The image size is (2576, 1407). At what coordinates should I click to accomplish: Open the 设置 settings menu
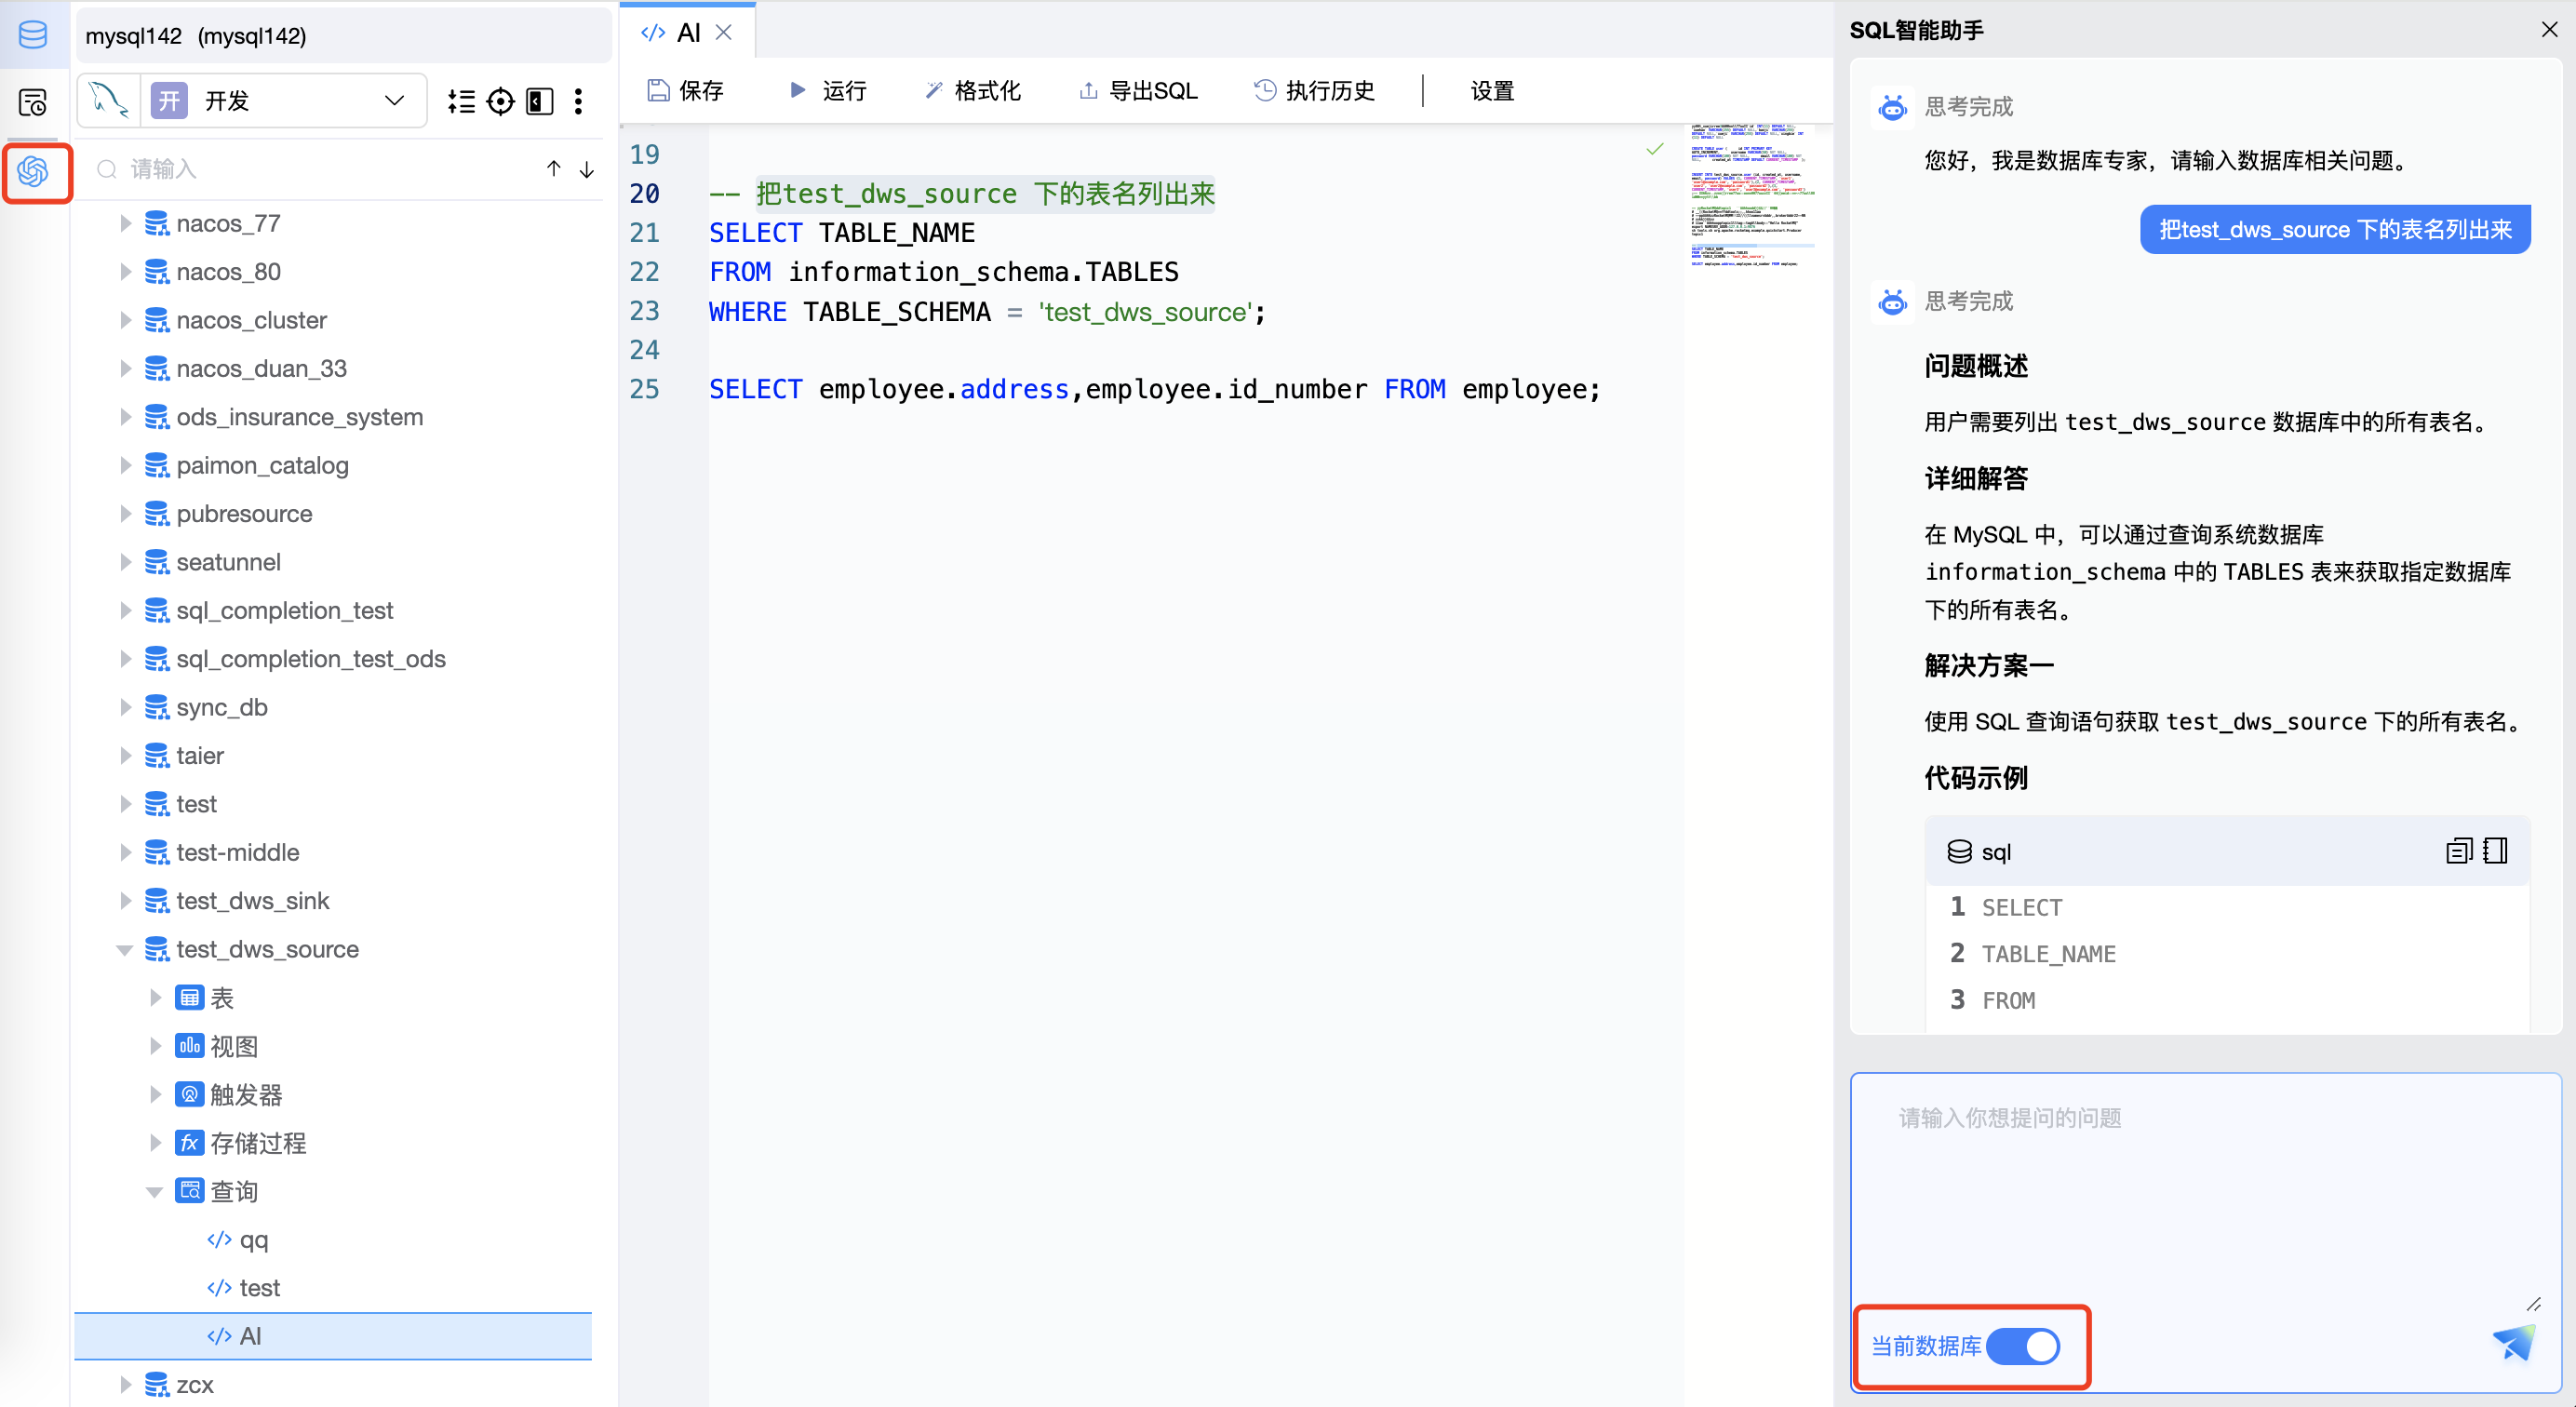[x=1491, y=90]
